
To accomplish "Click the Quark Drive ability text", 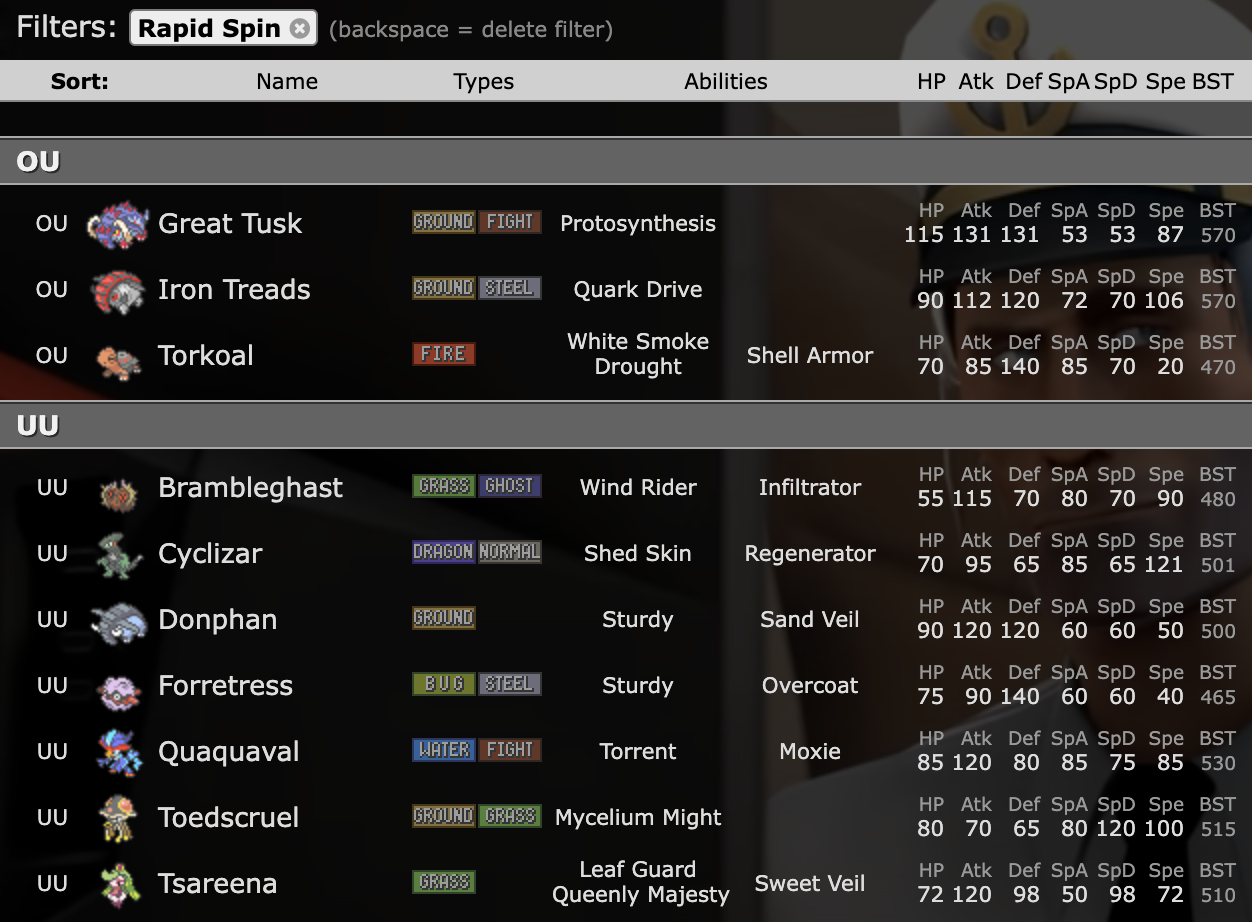I will tap(638, 290).
